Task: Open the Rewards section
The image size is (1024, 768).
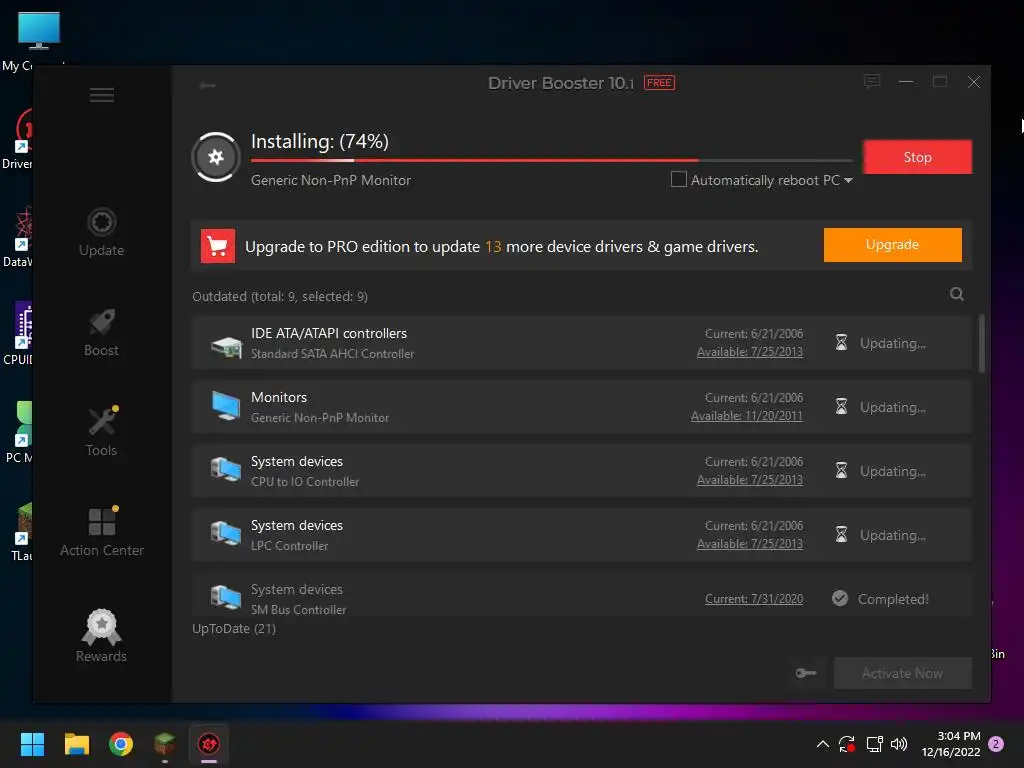Action: tap(101, 635)
